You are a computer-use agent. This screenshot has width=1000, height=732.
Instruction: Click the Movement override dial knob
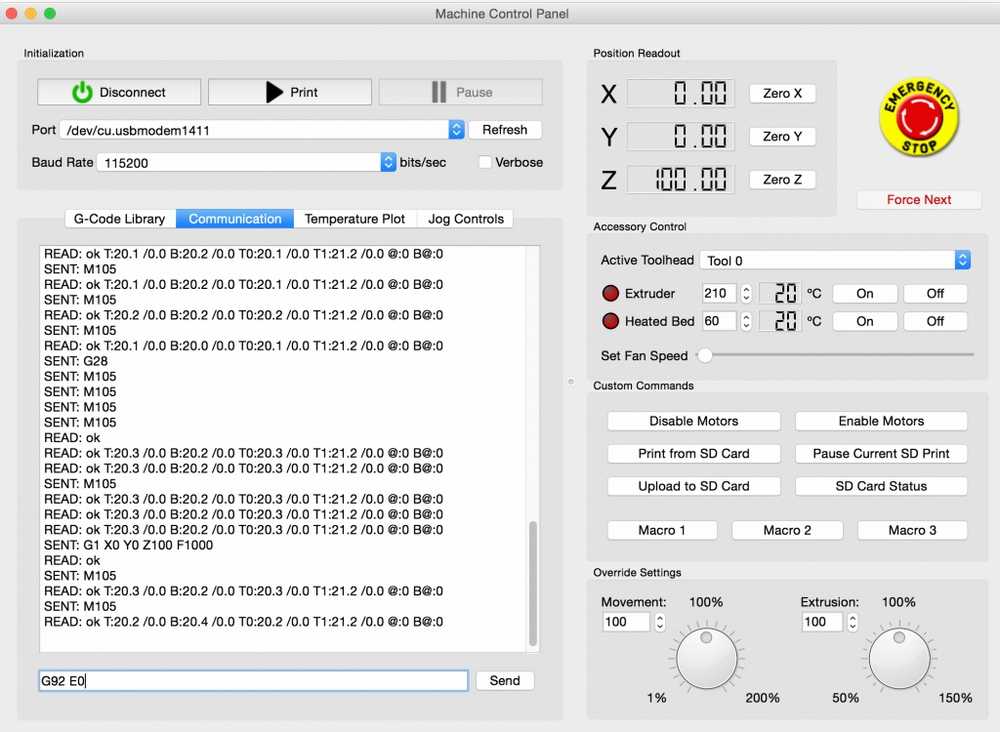pyautogui.click(x=707, y=659)
